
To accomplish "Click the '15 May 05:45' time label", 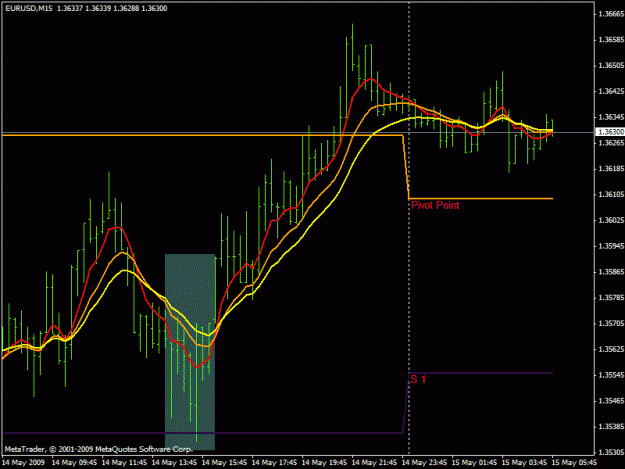I will click(x=574, y=463).
